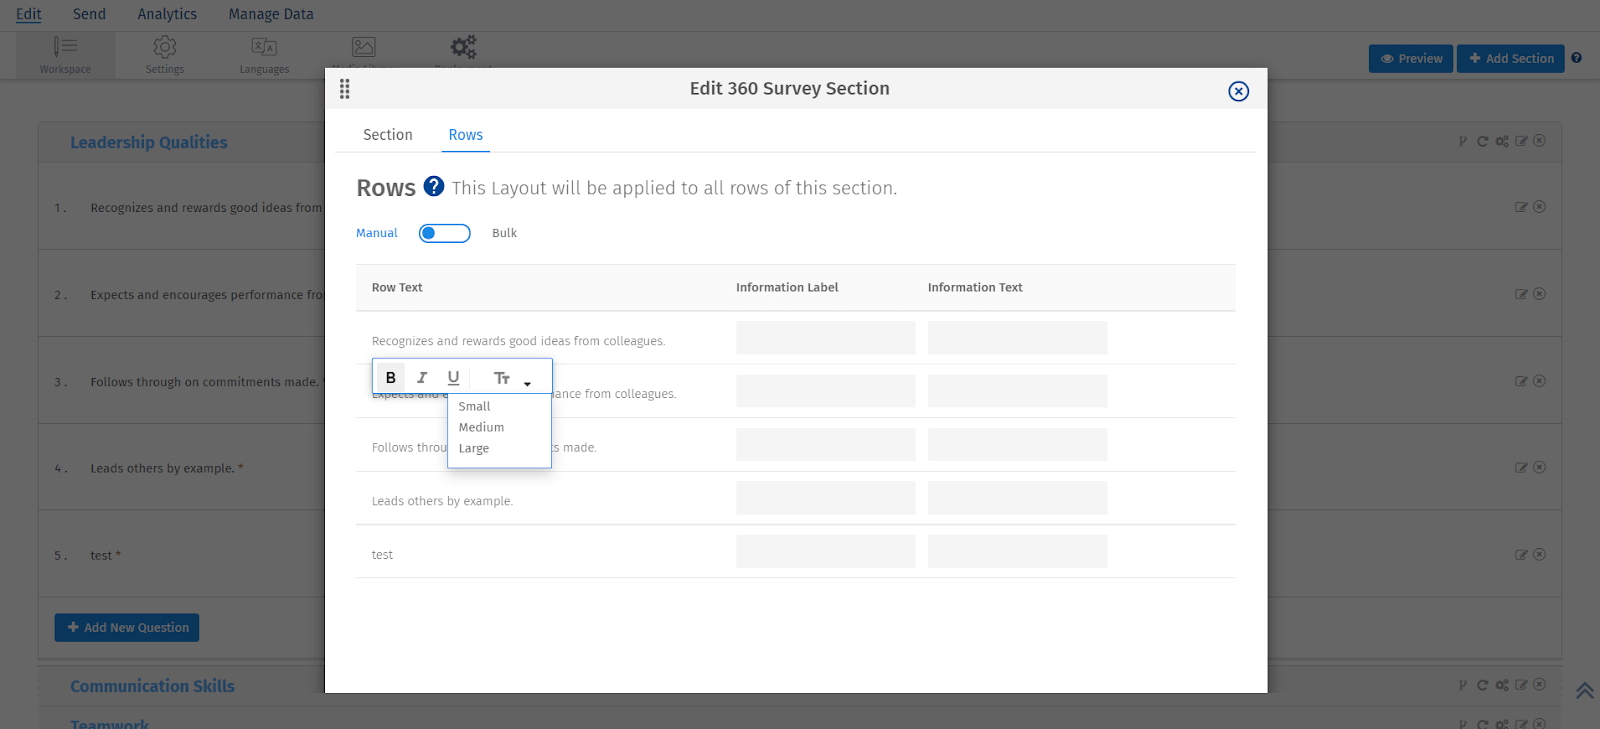The height and width of the screenshot is (729, 1600).
Task: Click the help icon next to Rows heading
Action: pyautogui.click(x=434, y=186)
